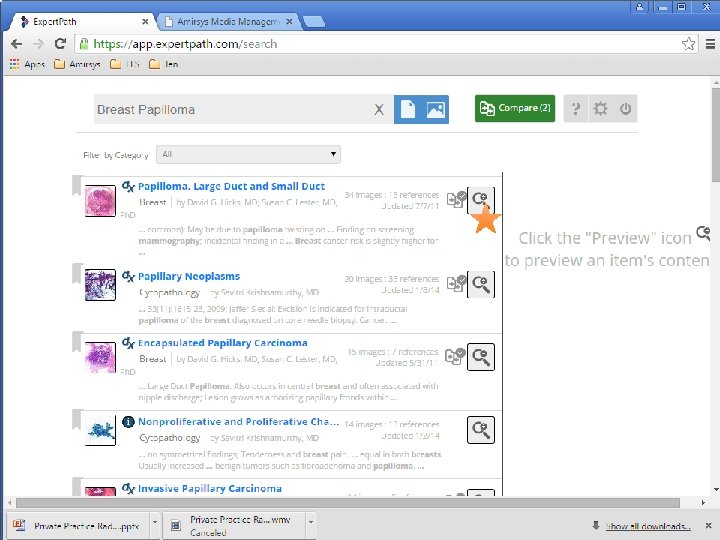Toggle compare for the Papilloma, Large Duct item
Screen dimensions: 720x540
pyautogui.click(x=456, y=199)
